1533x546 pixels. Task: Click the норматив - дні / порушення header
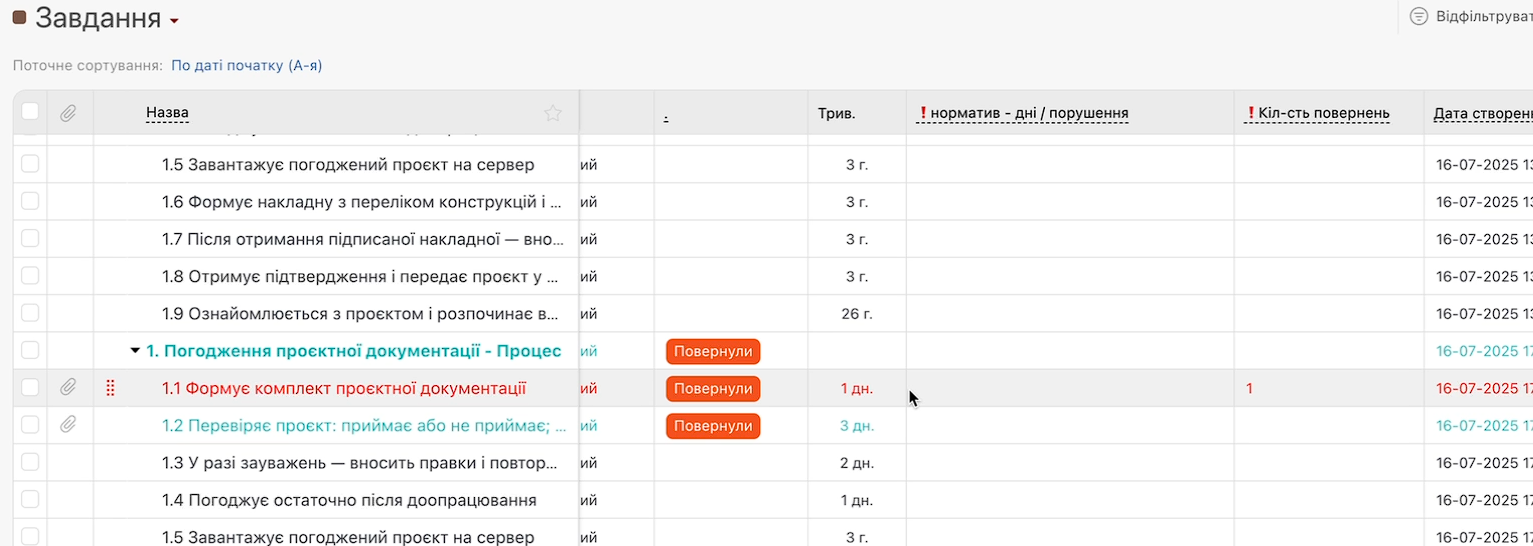[1028, 113]
